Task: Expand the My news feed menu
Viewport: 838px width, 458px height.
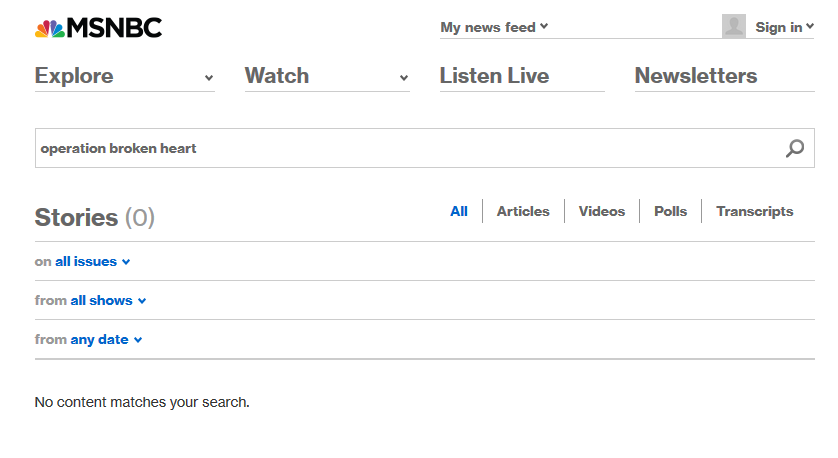Action: [494, 27]
